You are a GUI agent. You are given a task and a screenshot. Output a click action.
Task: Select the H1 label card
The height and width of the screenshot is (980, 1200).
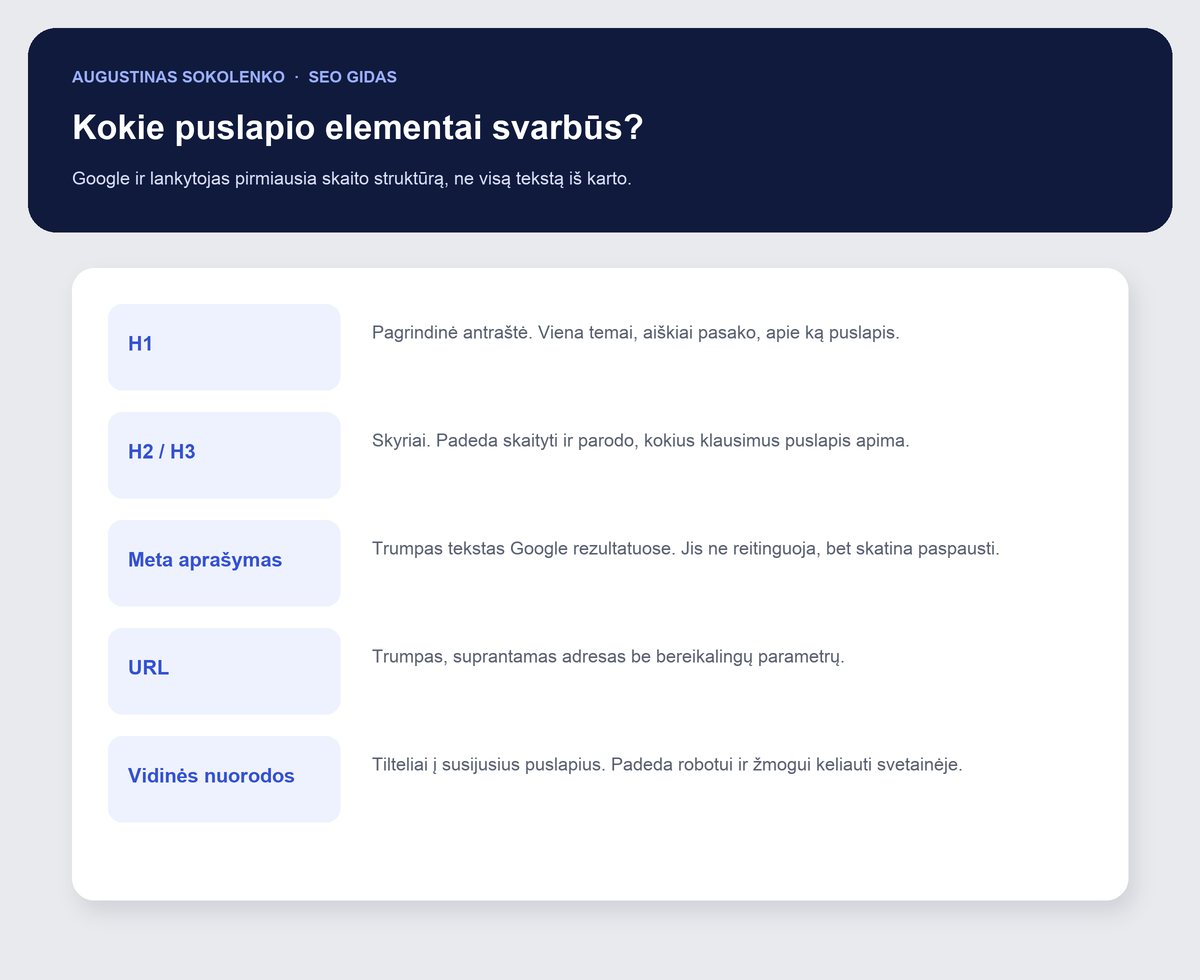(224, 347)
